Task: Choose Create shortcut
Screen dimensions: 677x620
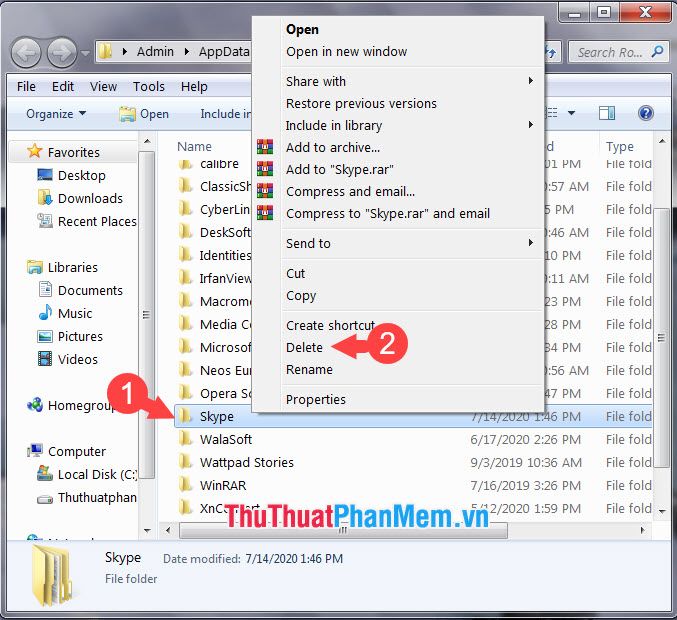Action: [330, 325]
